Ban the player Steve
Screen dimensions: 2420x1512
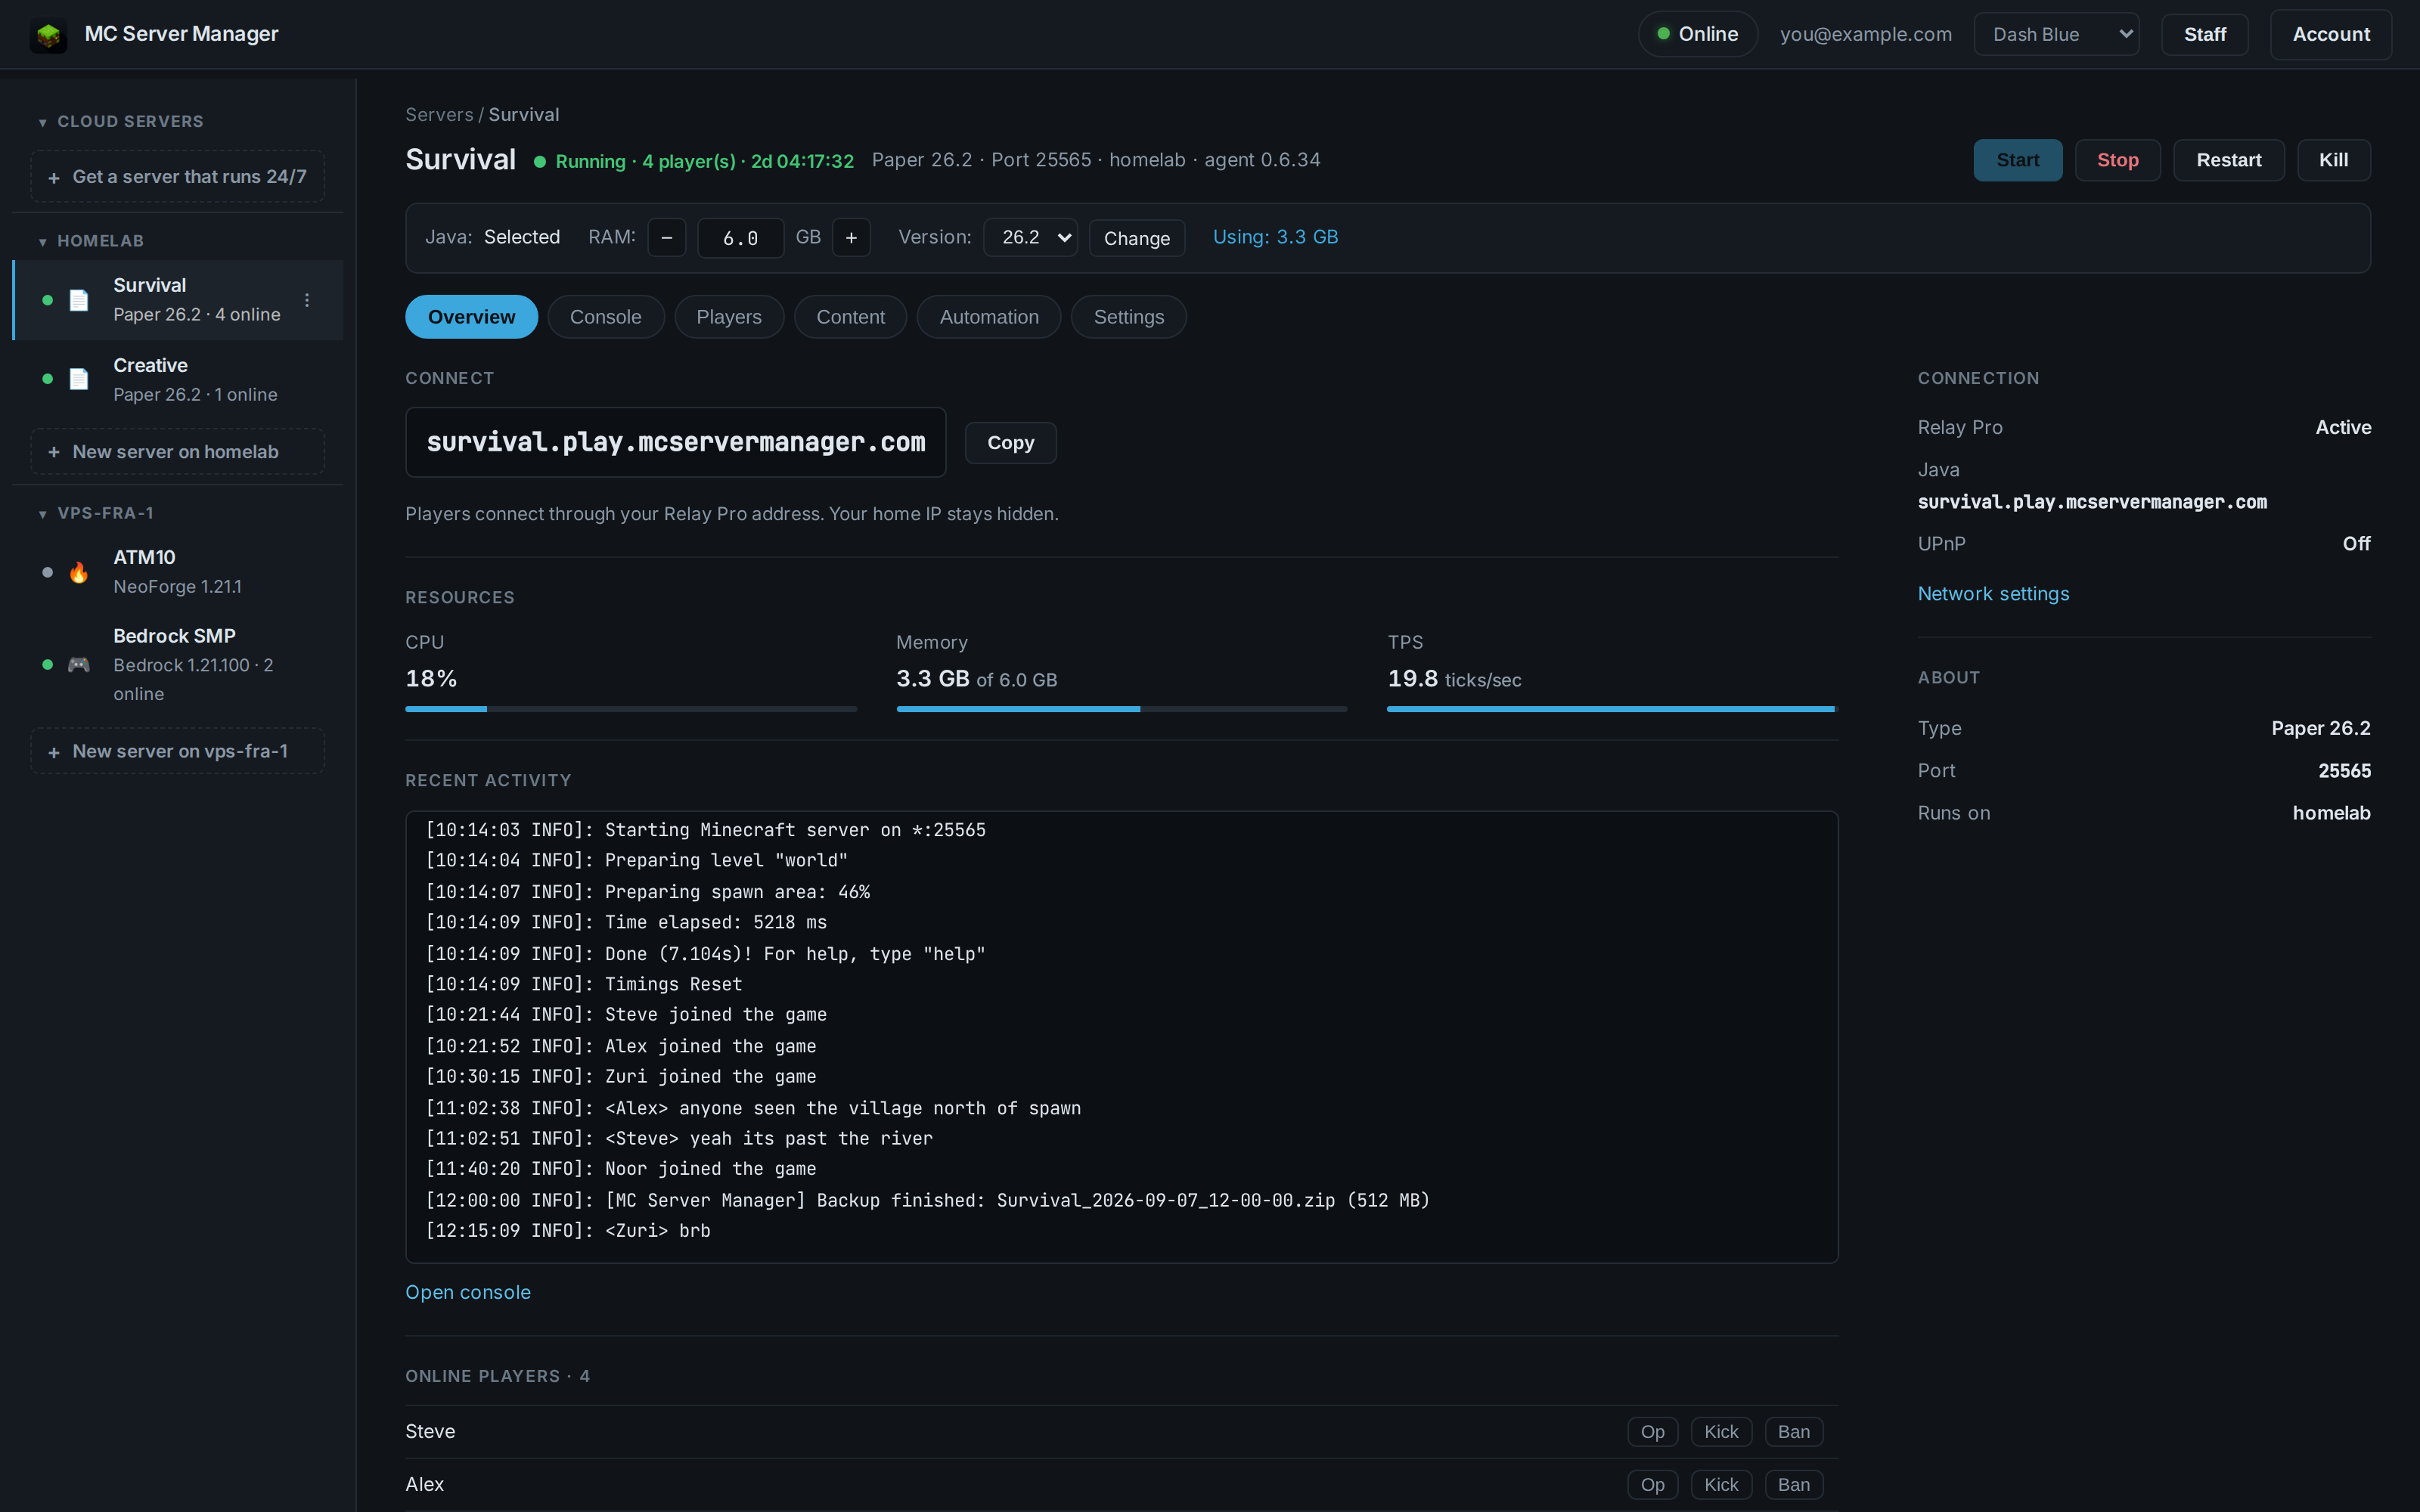[x=1794, y=1432]
